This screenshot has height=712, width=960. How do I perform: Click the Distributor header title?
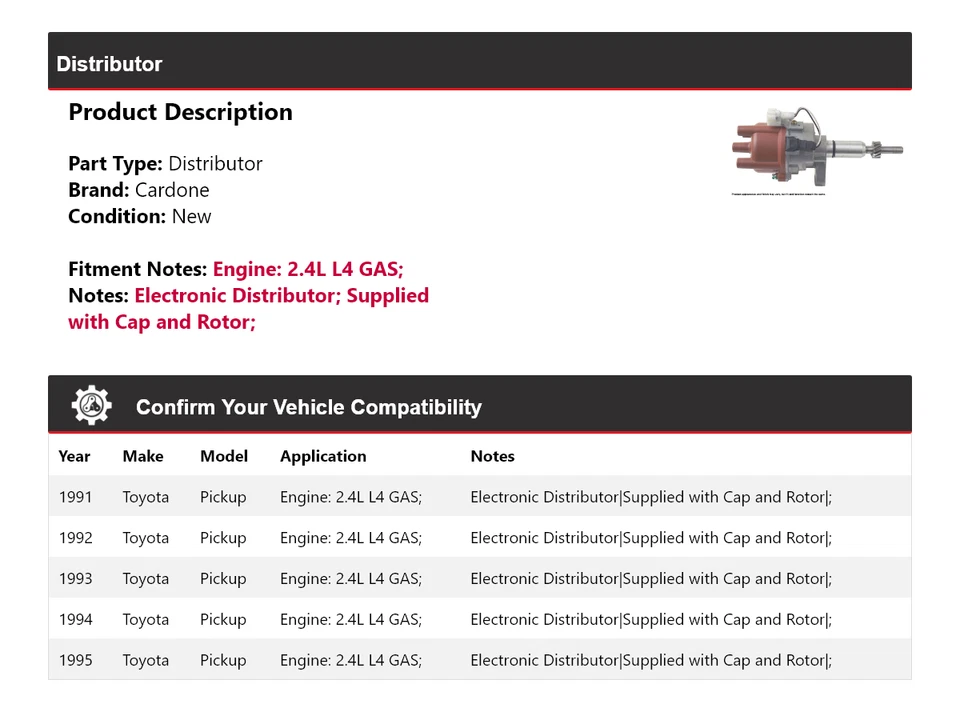(x=109, y=64)
